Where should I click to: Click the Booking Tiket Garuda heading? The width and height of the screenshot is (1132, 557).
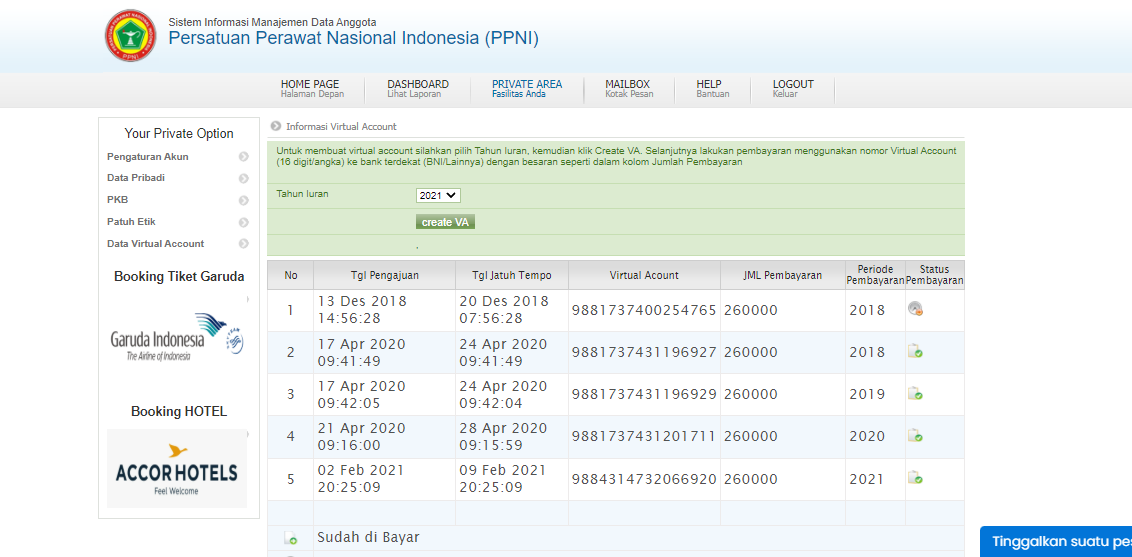[x=179, y=276]
